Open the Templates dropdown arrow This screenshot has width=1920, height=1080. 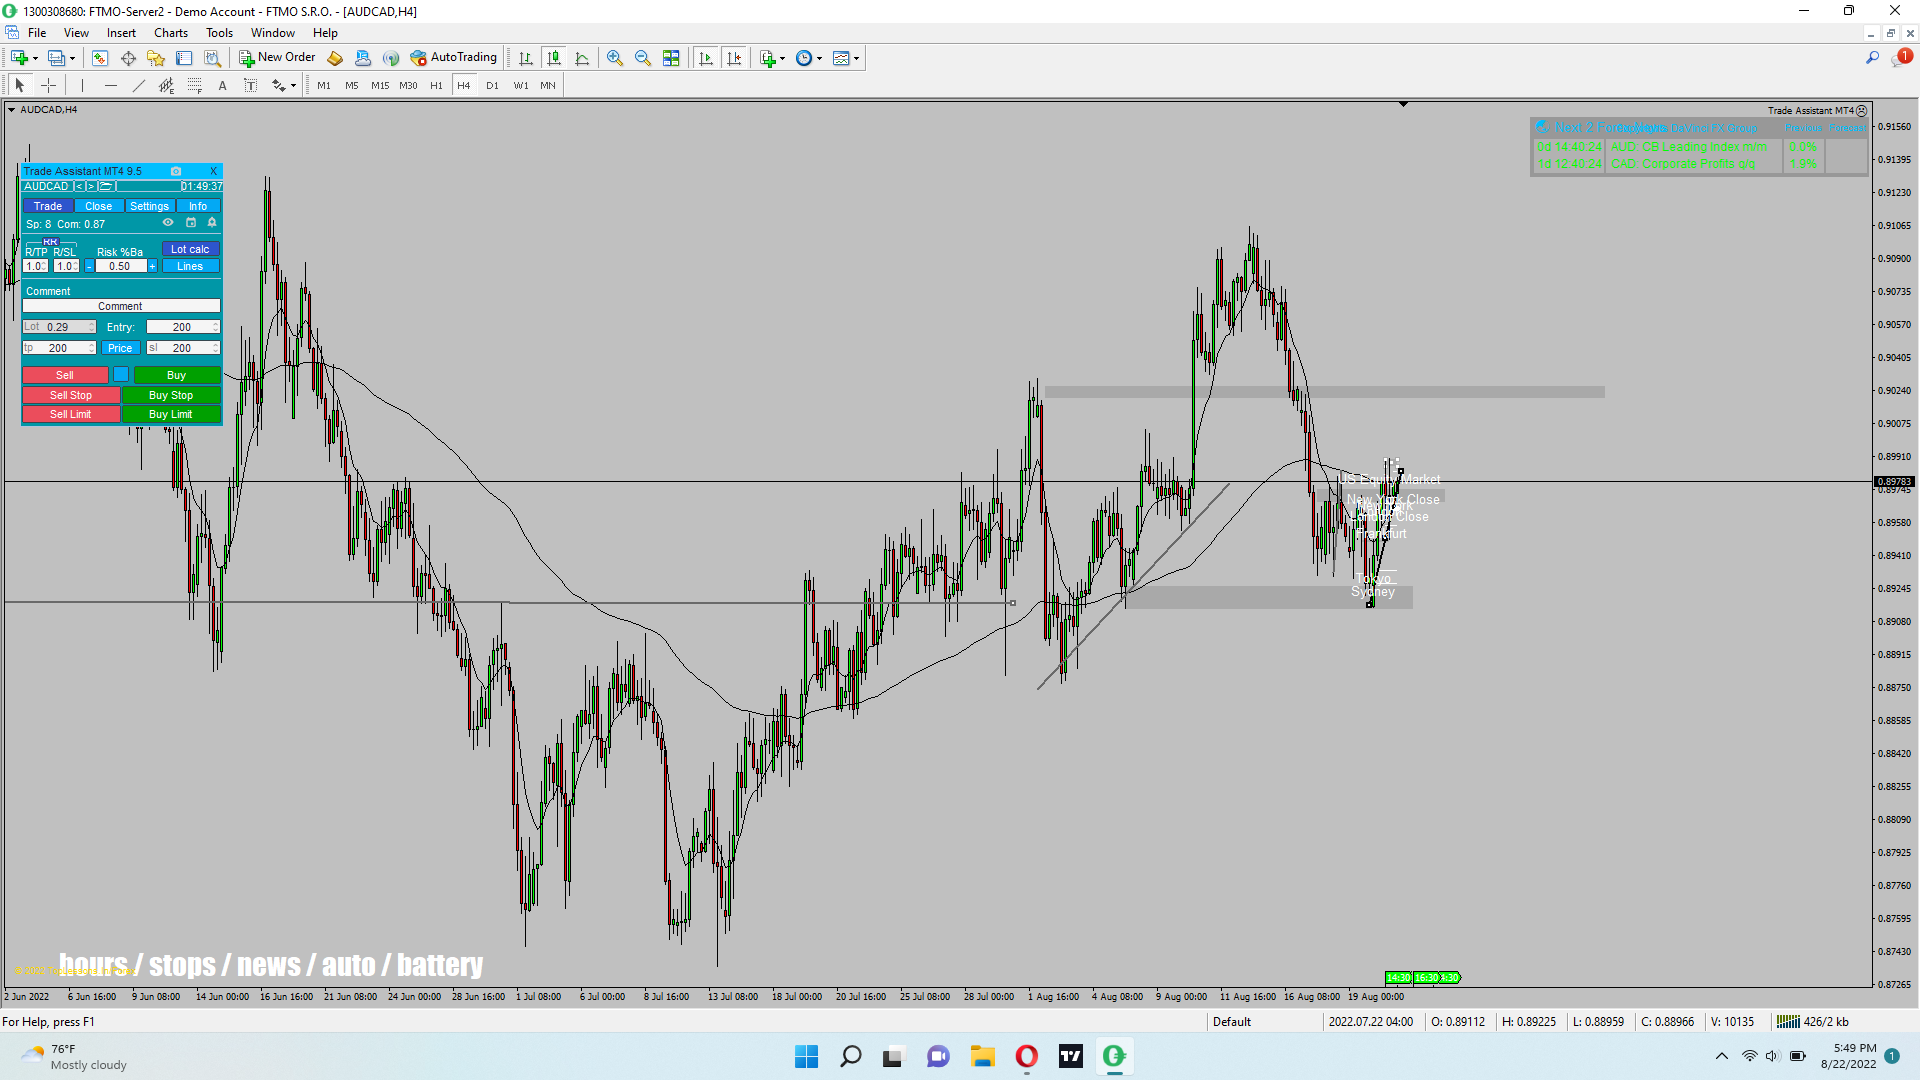pos(857,58)
